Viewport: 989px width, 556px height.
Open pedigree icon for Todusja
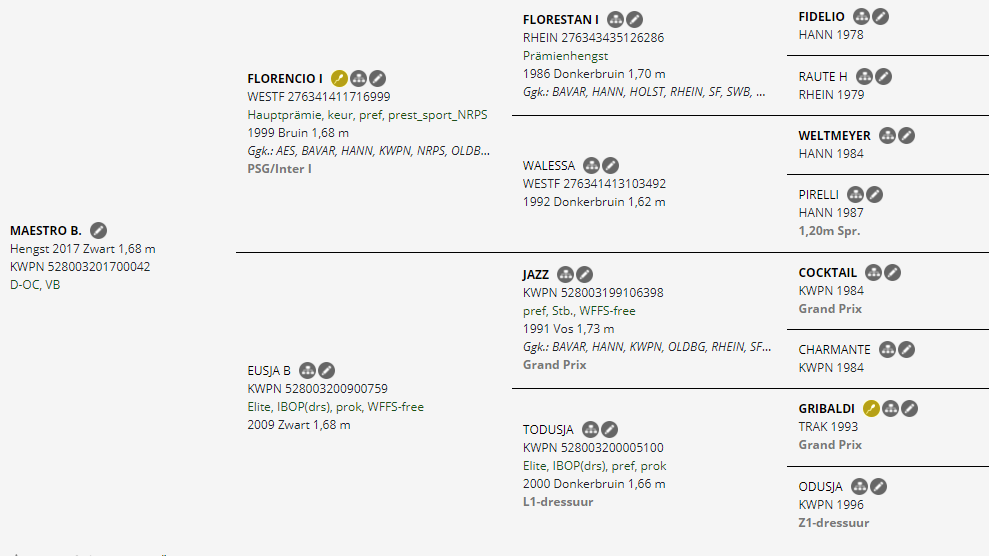coord(591,429)
